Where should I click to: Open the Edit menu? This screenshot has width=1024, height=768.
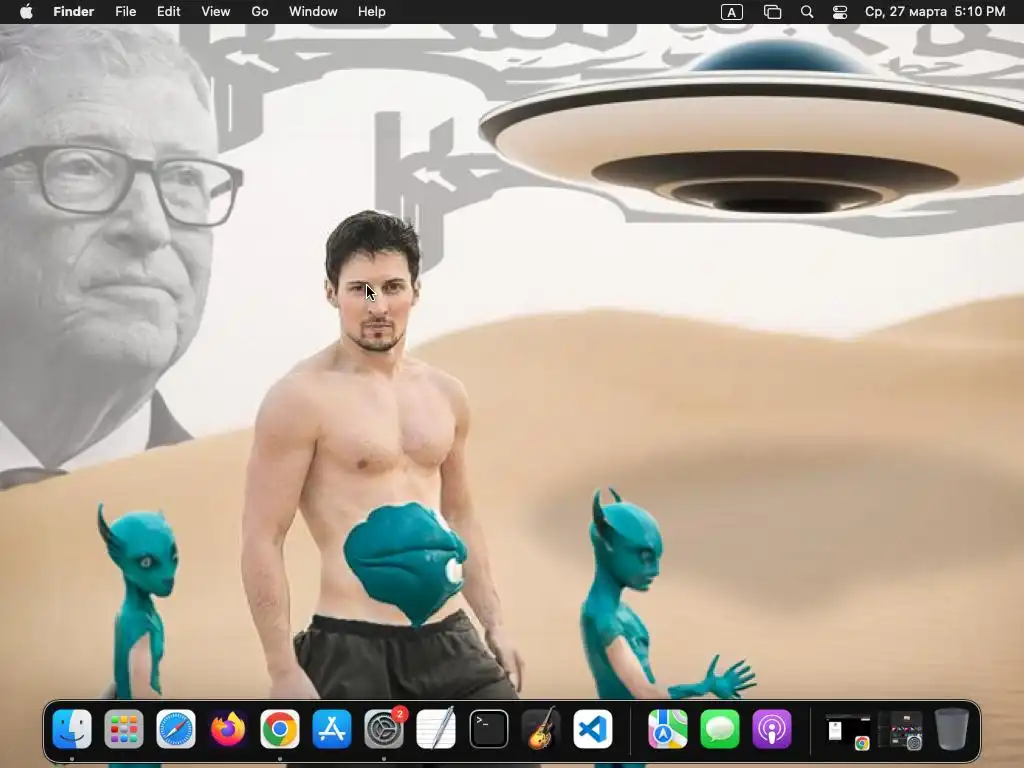[168, 12]
